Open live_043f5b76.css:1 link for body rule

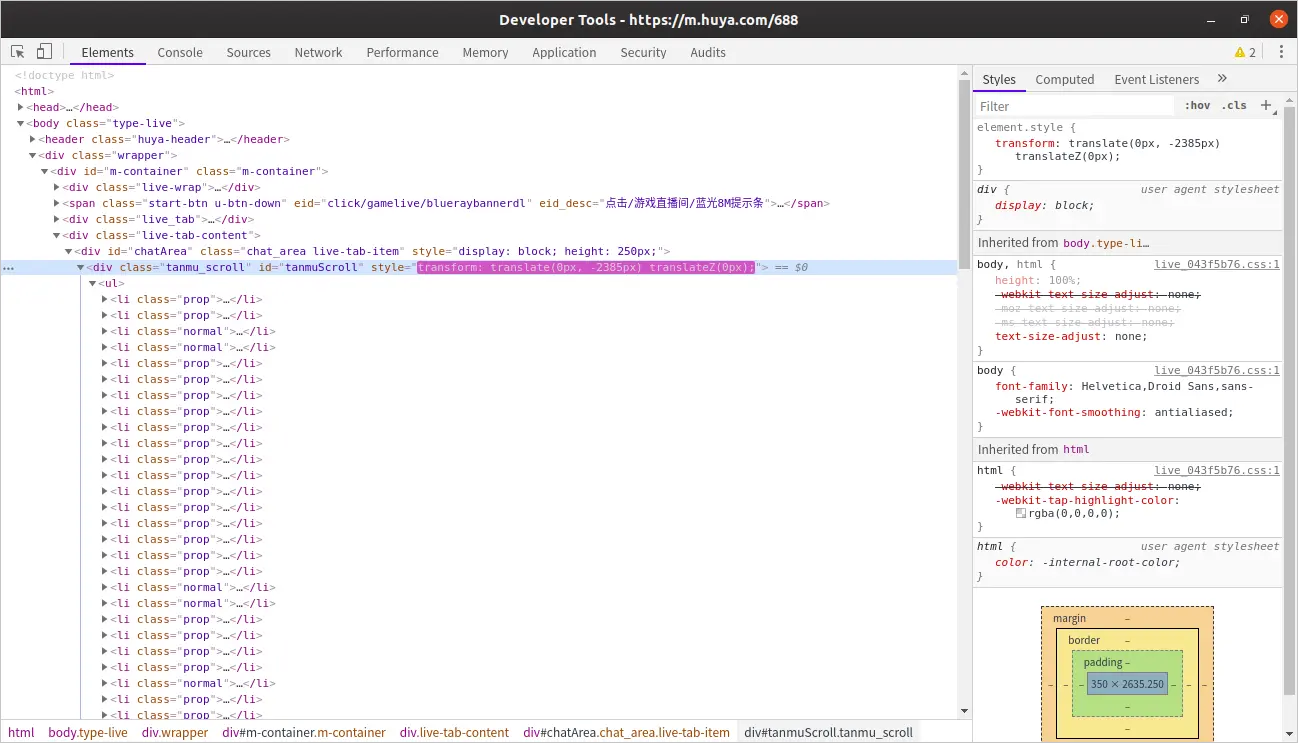[x=1217, y=370]
